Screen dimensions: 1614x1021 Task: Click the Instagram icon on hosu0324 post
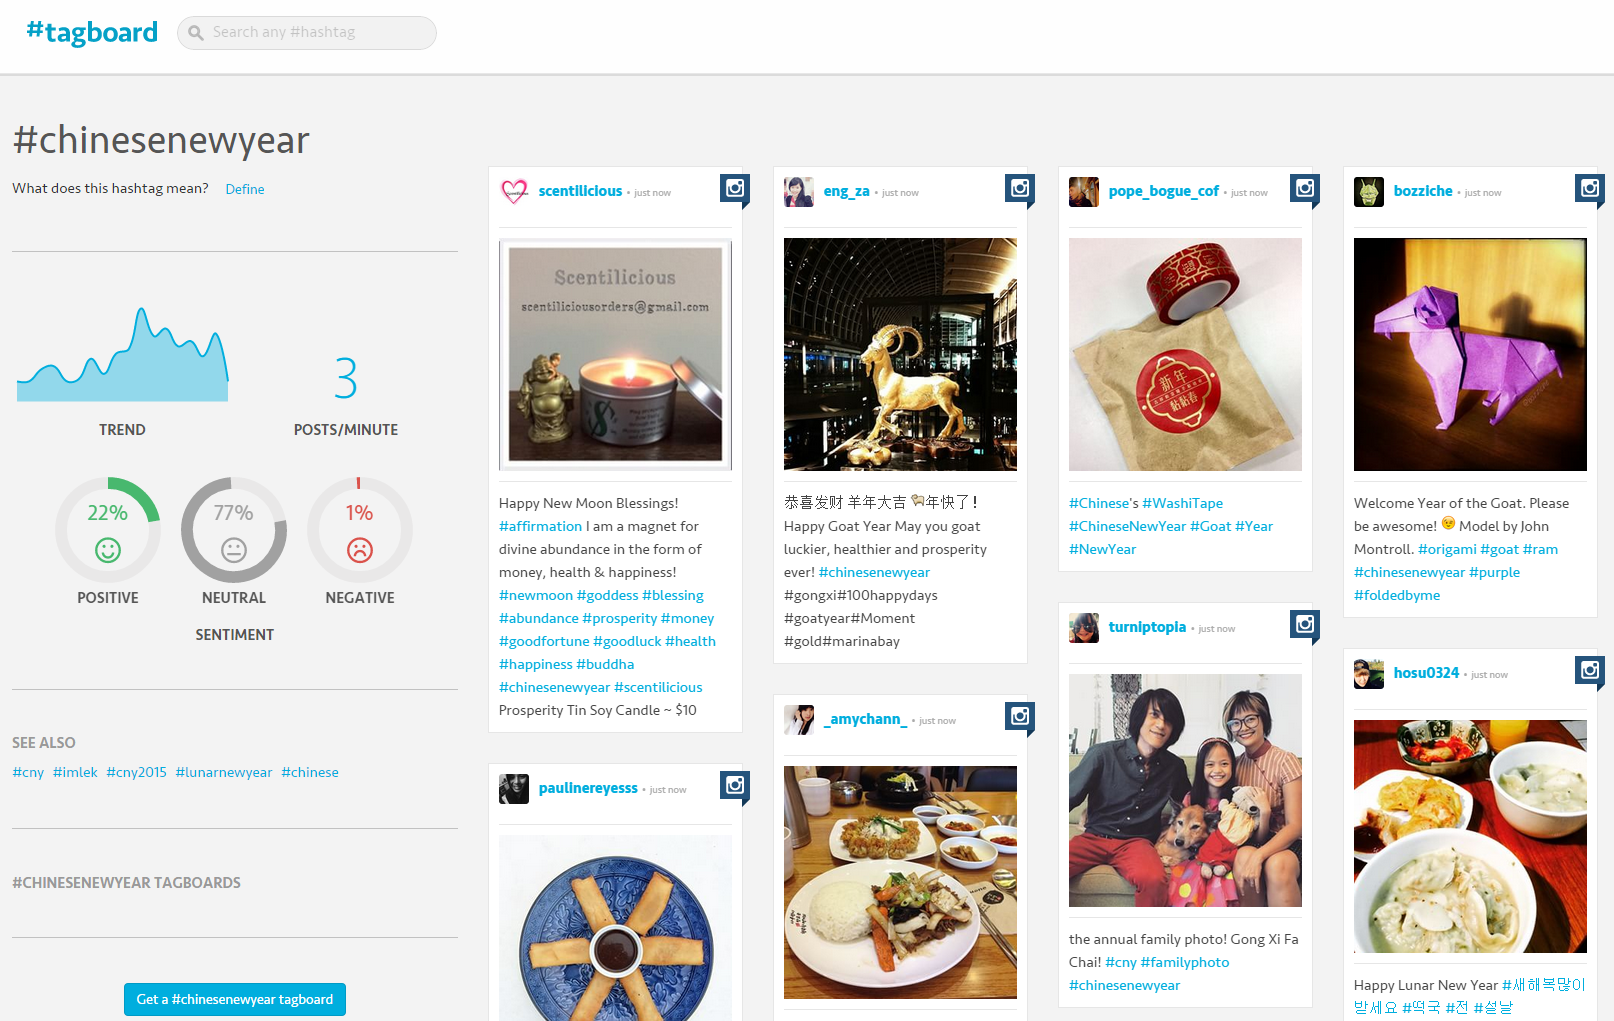[1590, 670]
